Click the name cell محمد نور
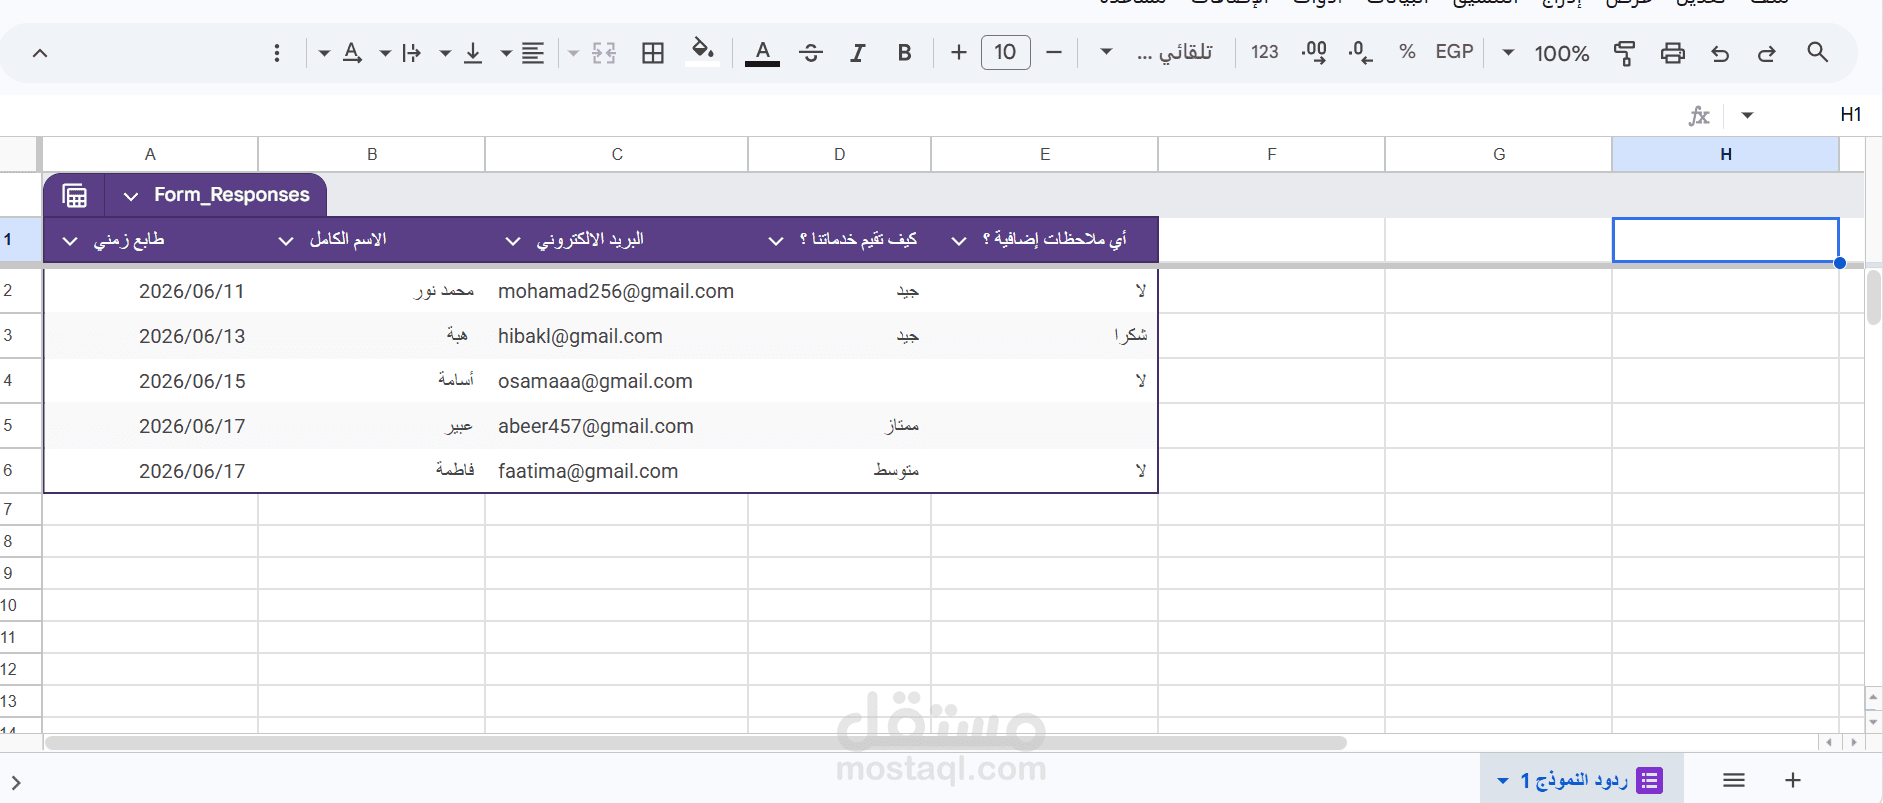The width and height of the screenshot is (1883, 803). click(372, 291)
